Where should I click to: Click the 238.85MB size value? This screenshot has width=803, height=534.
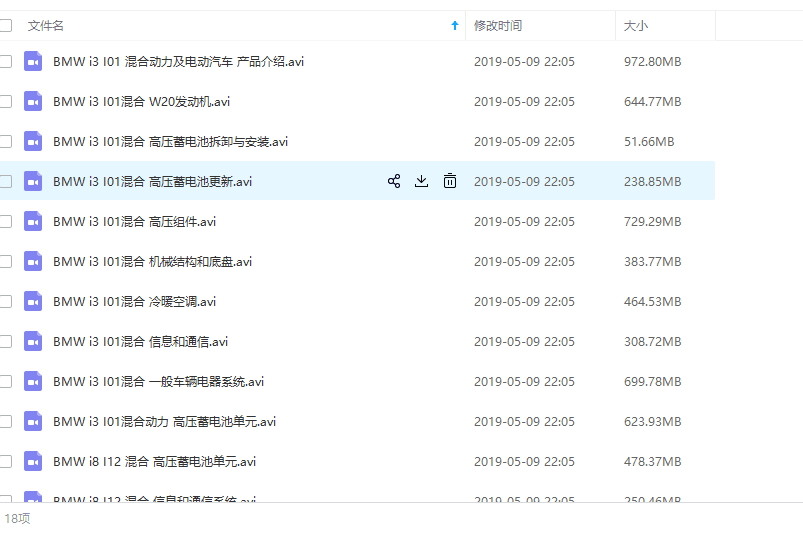pyautogui.click(x=652, y=181)
